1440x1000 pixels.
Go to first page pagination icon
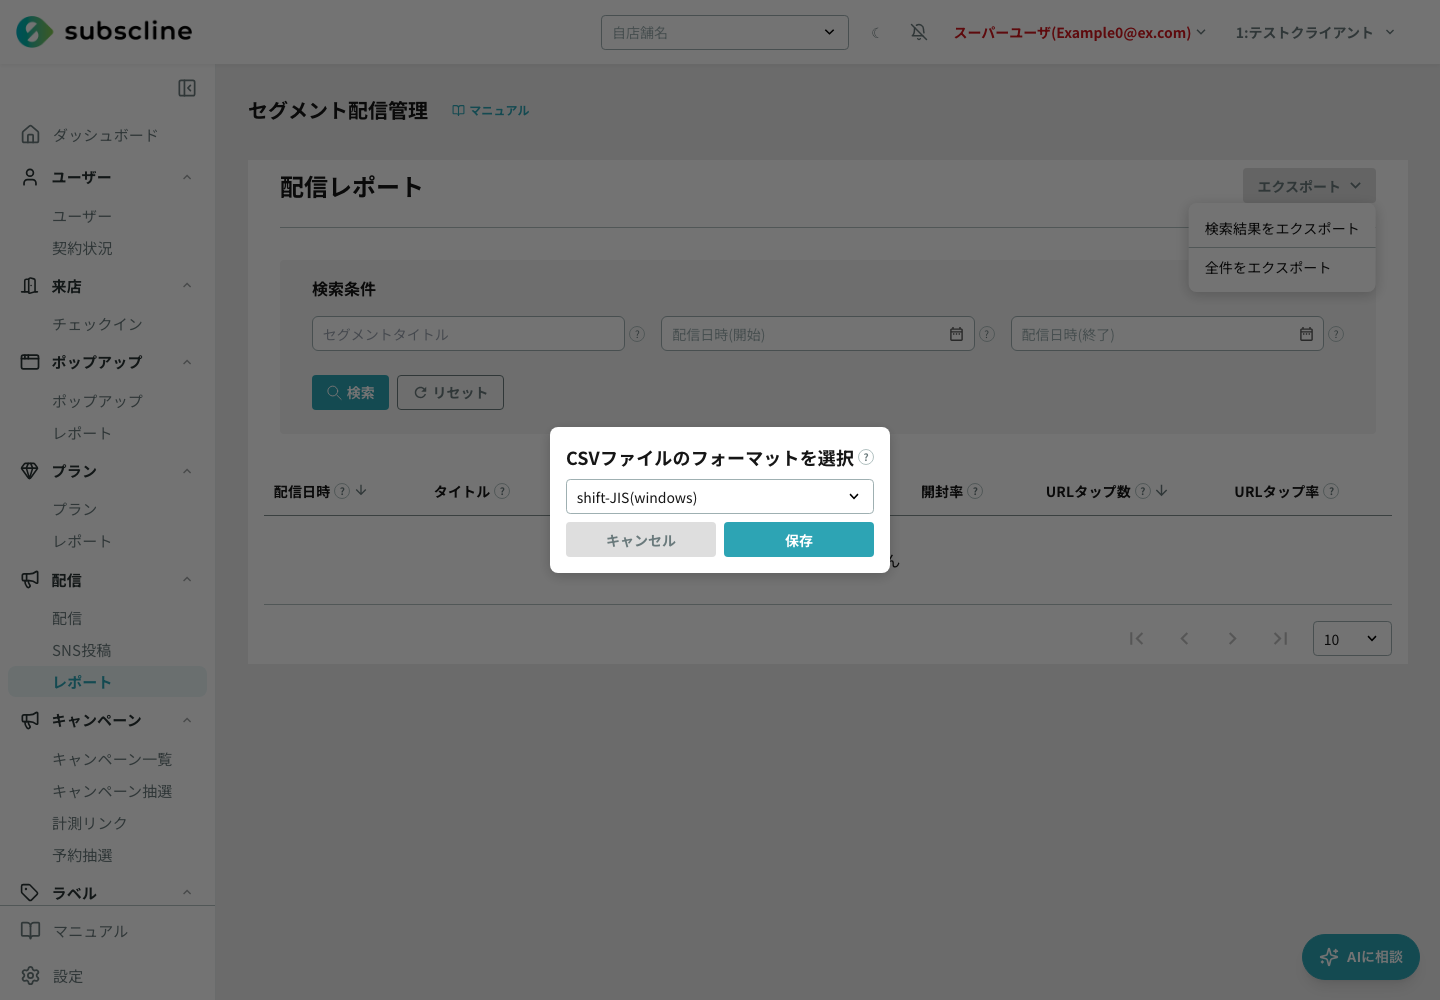1136,638
